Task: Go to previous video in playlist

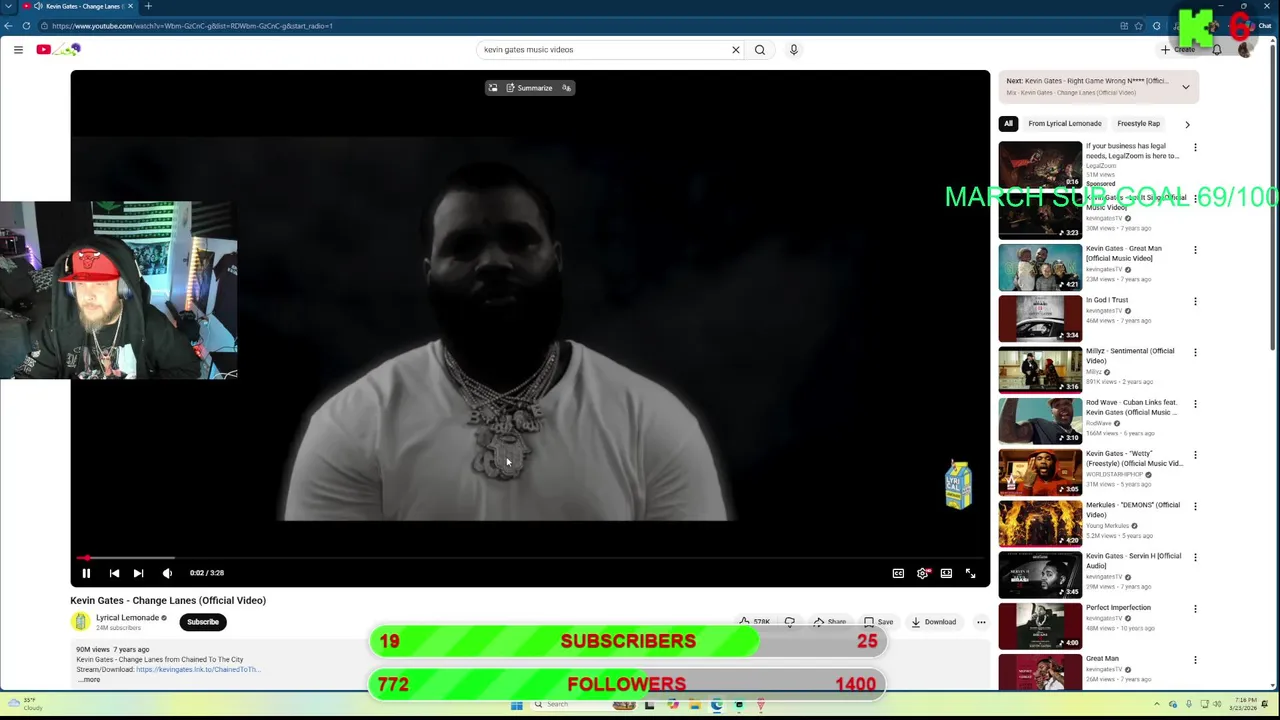Action: coord(114,573)
